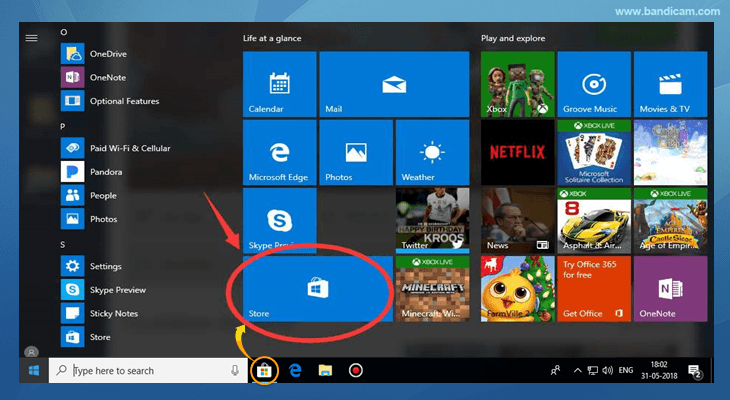Expand the hamburger menu in Start
This screenshot has height=400, width=730.
(x=31, y=37)
